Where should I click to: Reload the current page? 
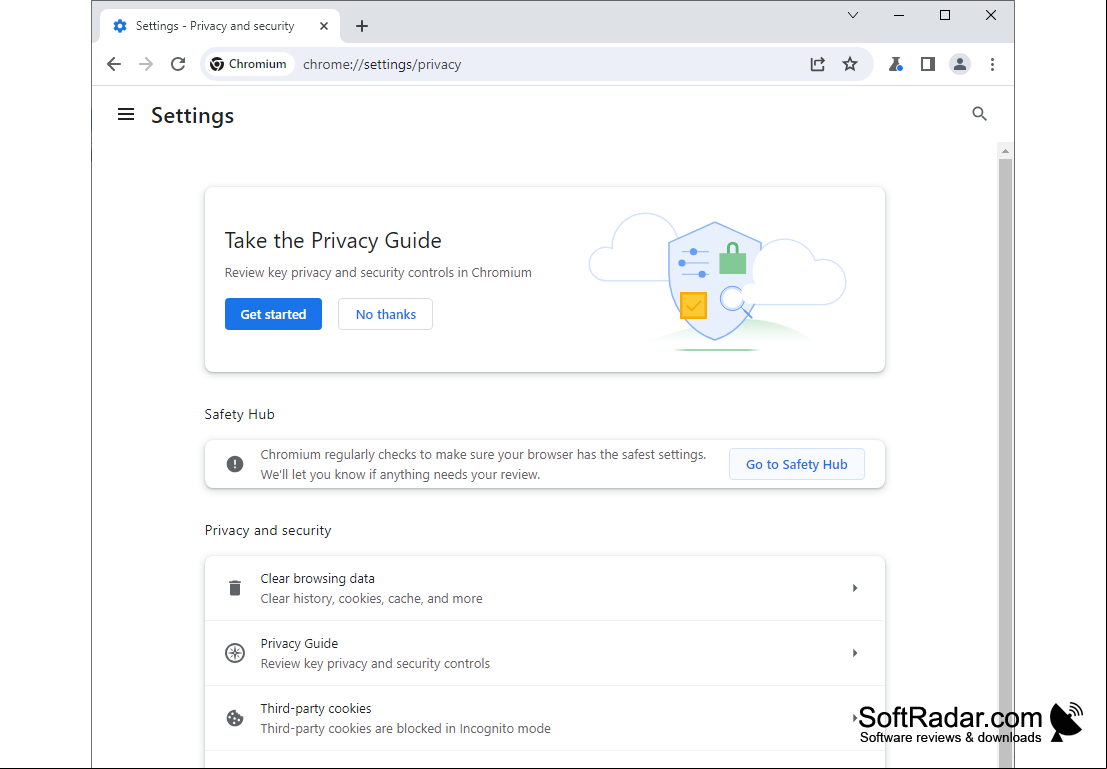(x=178, y=64)
